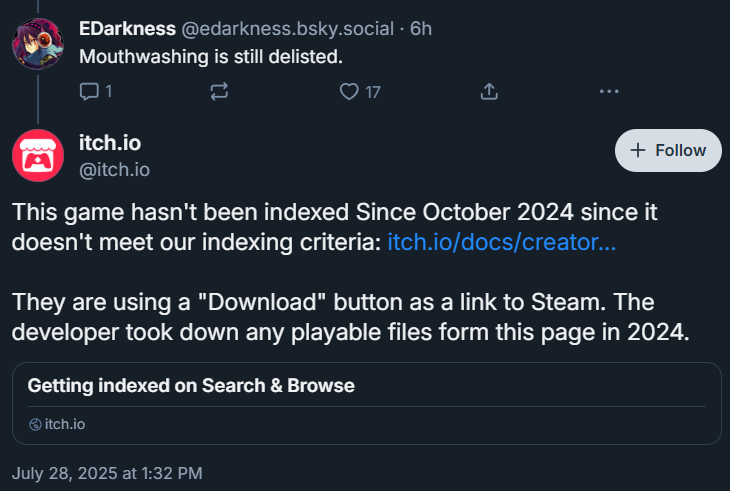Open the itch.io red logo avatar
The height and width of the screenshot is (491, 730).
[38, 155]
